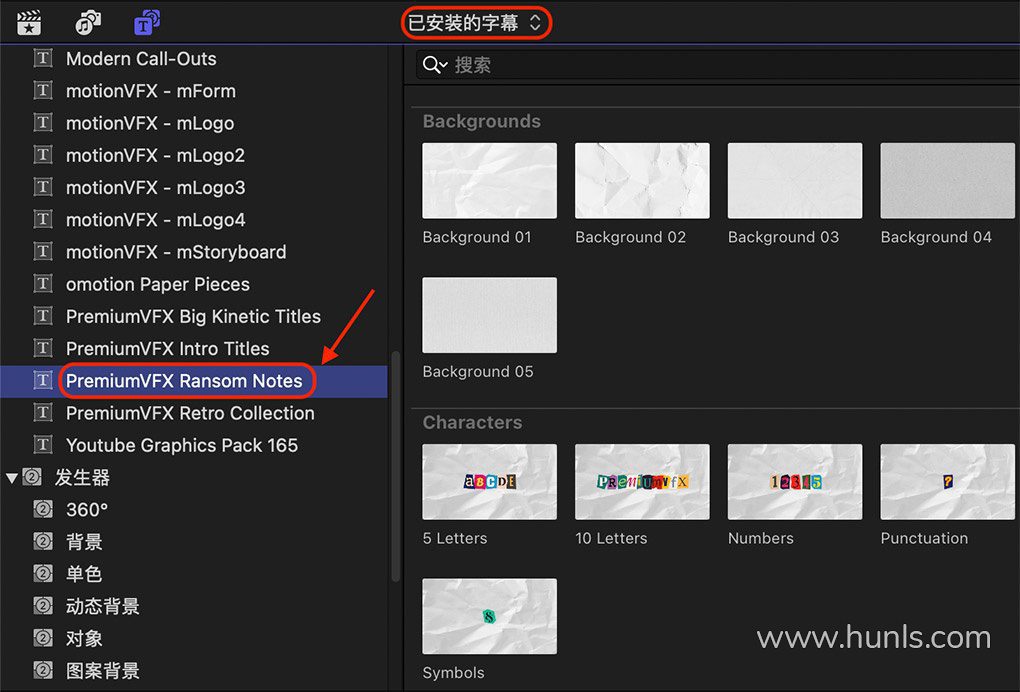Click the generator icon beside 360°
Viewport: 1020px width, 692px height.
coord(43,510)
